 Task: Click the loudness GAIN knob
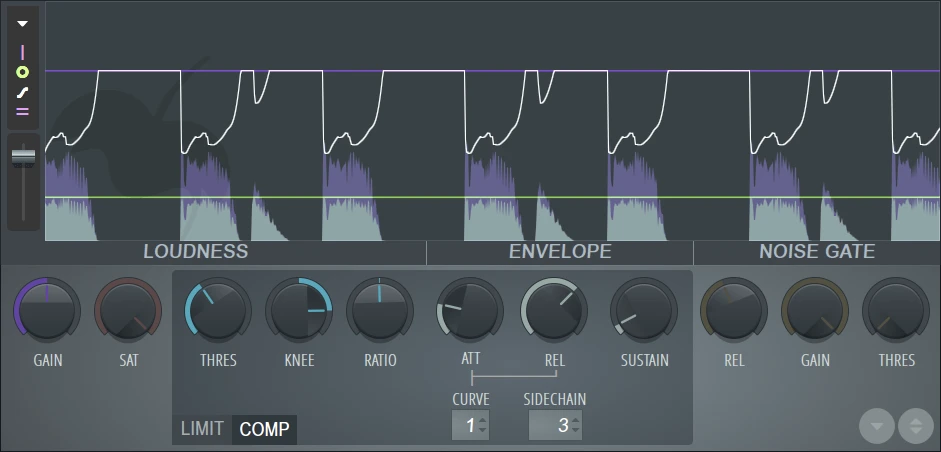coord(47,311)
